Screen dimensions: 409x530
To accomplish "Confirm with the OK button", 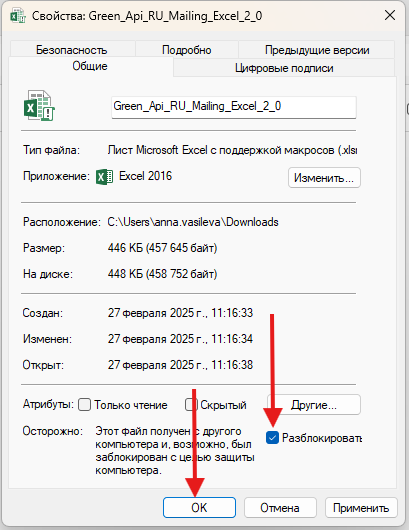I will click(199, 507).
